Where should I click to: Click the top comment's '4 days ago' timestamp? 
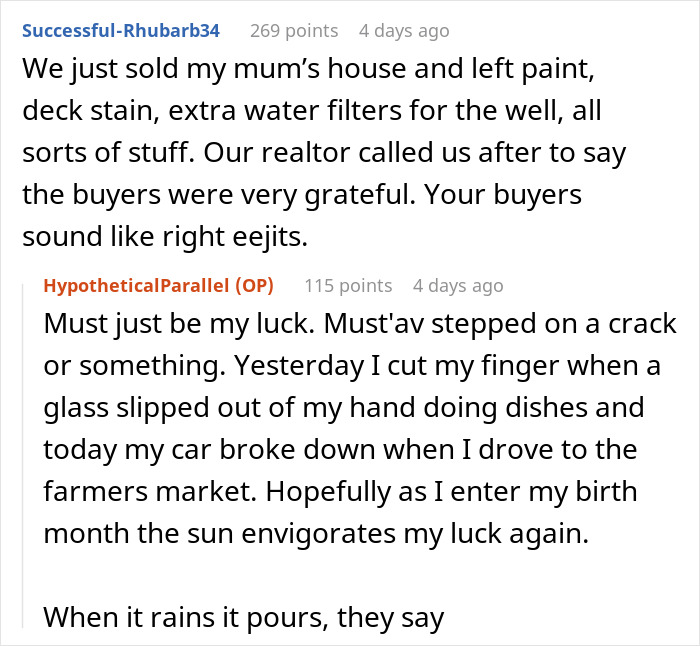click(404, 31)
